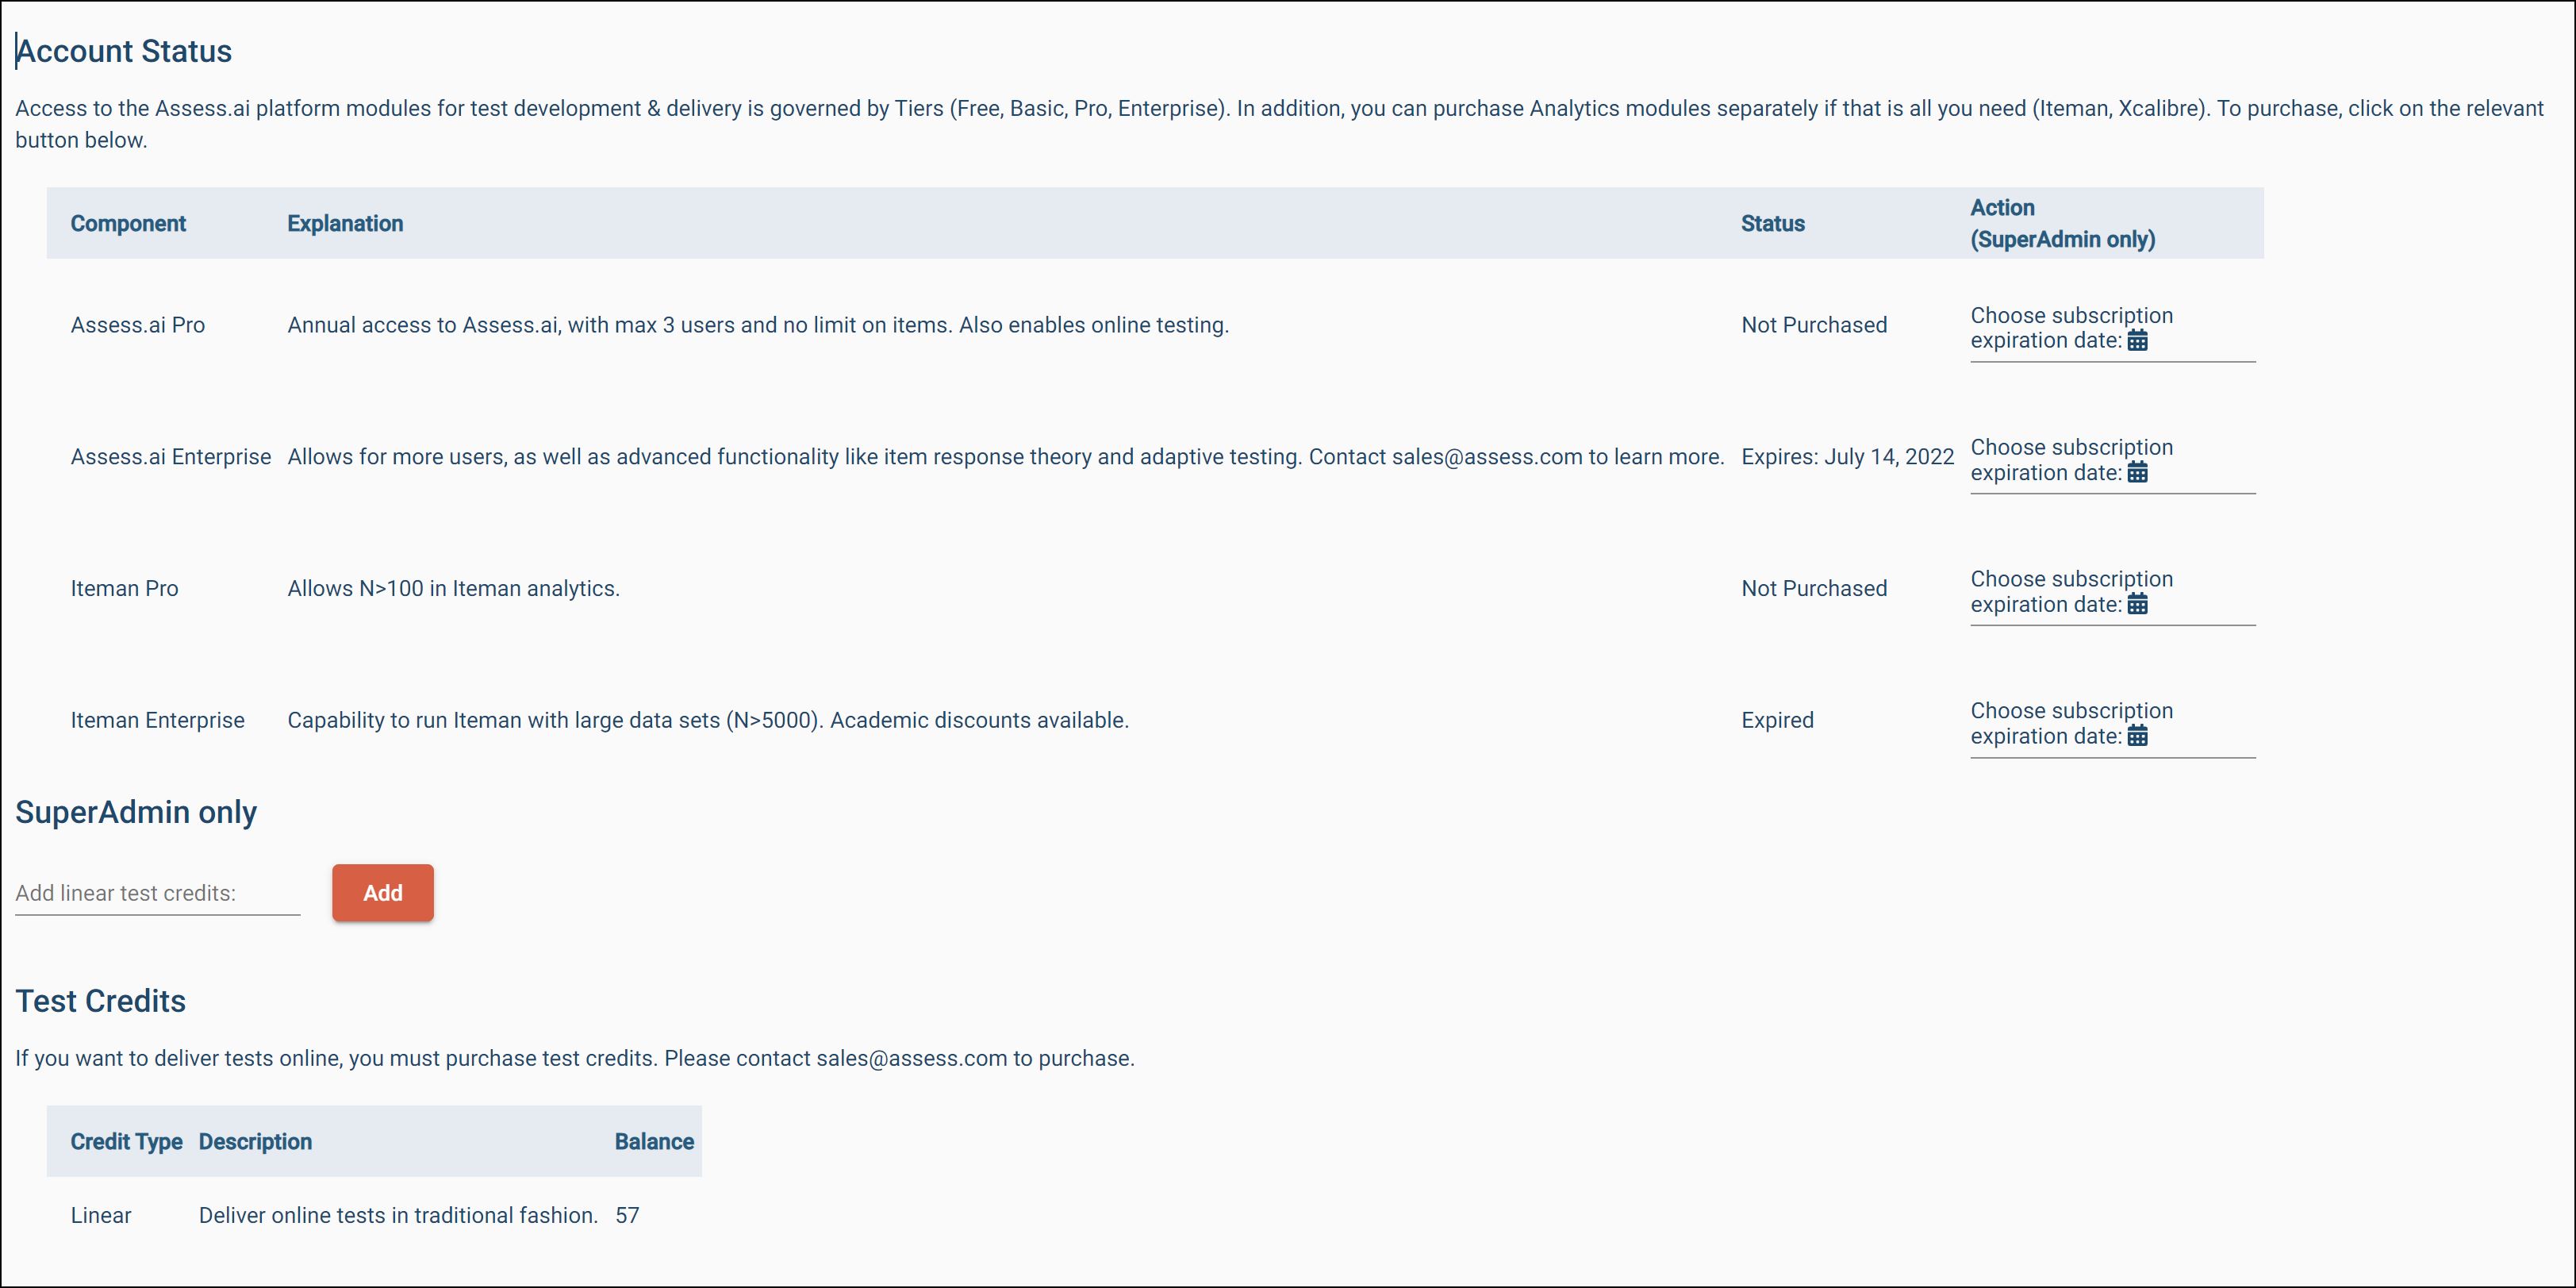2576x1288 pixels.
Task: Click the Credit Type column header
Action: point(126,1141)
